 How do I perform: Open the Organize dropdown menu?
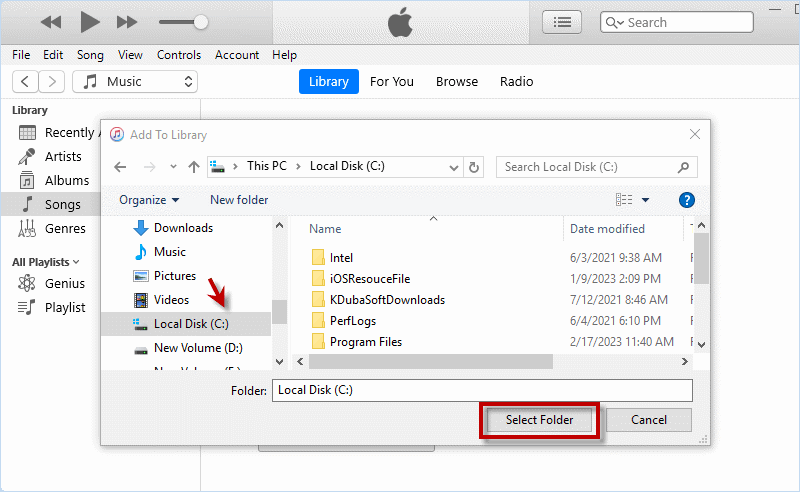[x=149, y=200]
